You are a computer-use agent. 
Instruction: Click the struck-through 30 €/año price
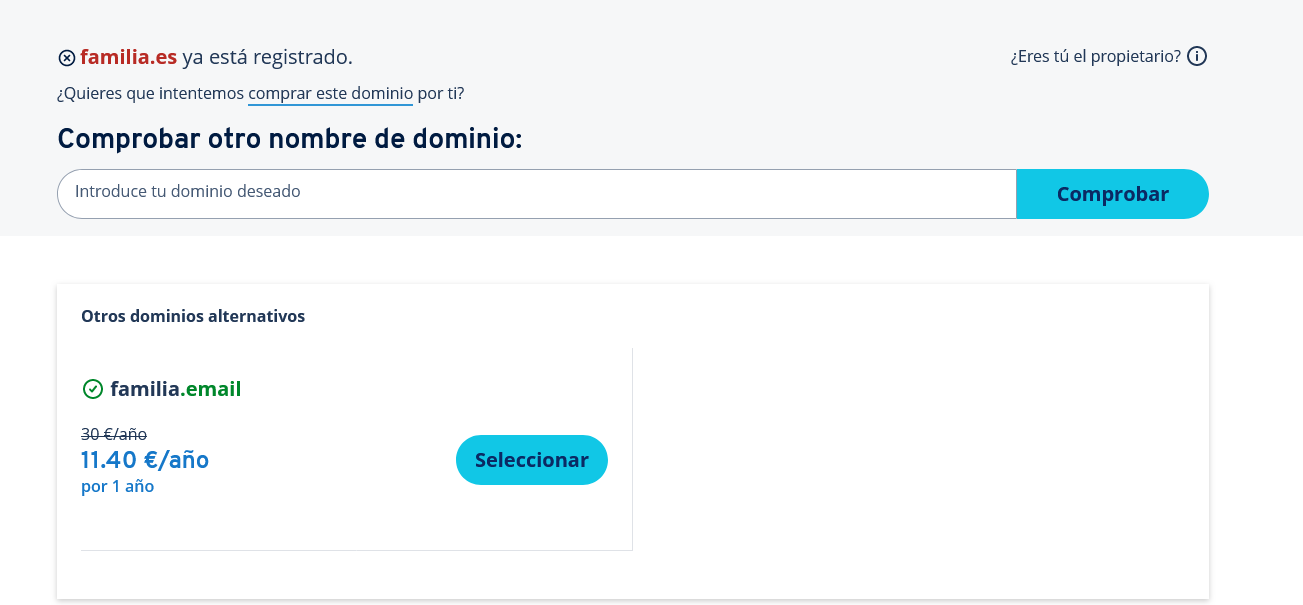click(x=114, y=434)
